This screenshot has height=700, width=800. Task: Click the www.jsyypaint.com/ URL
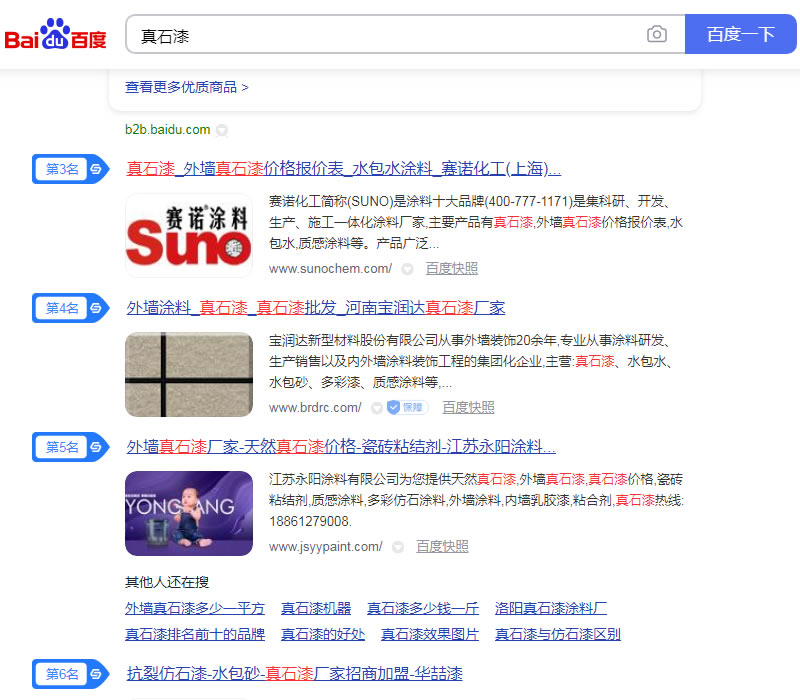(326, 547)
